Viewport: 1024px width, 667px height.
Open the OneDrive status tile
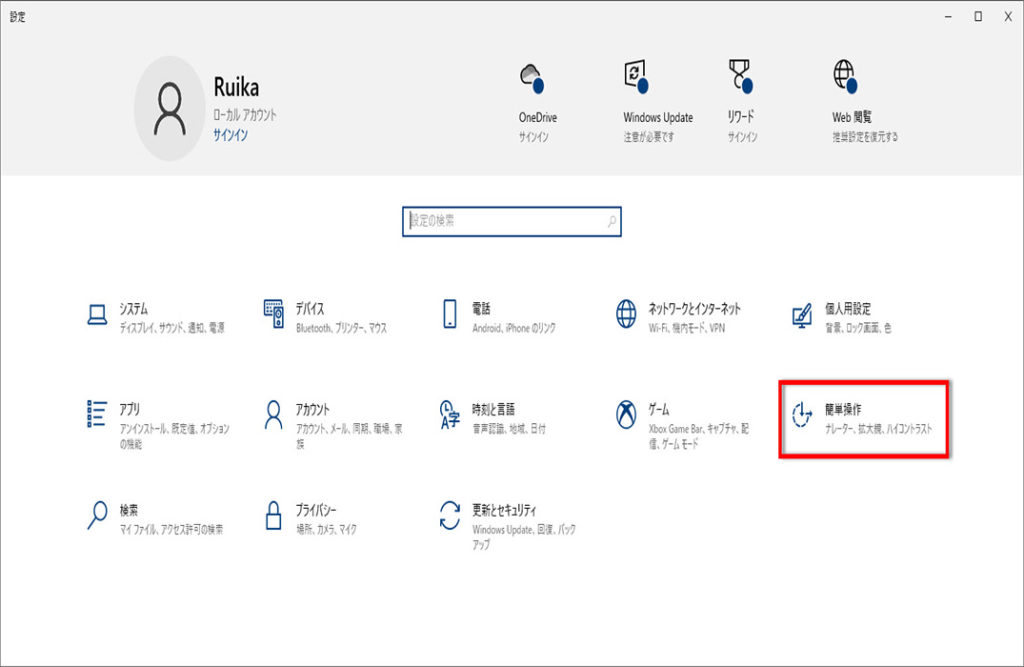(x=537, y=100)
